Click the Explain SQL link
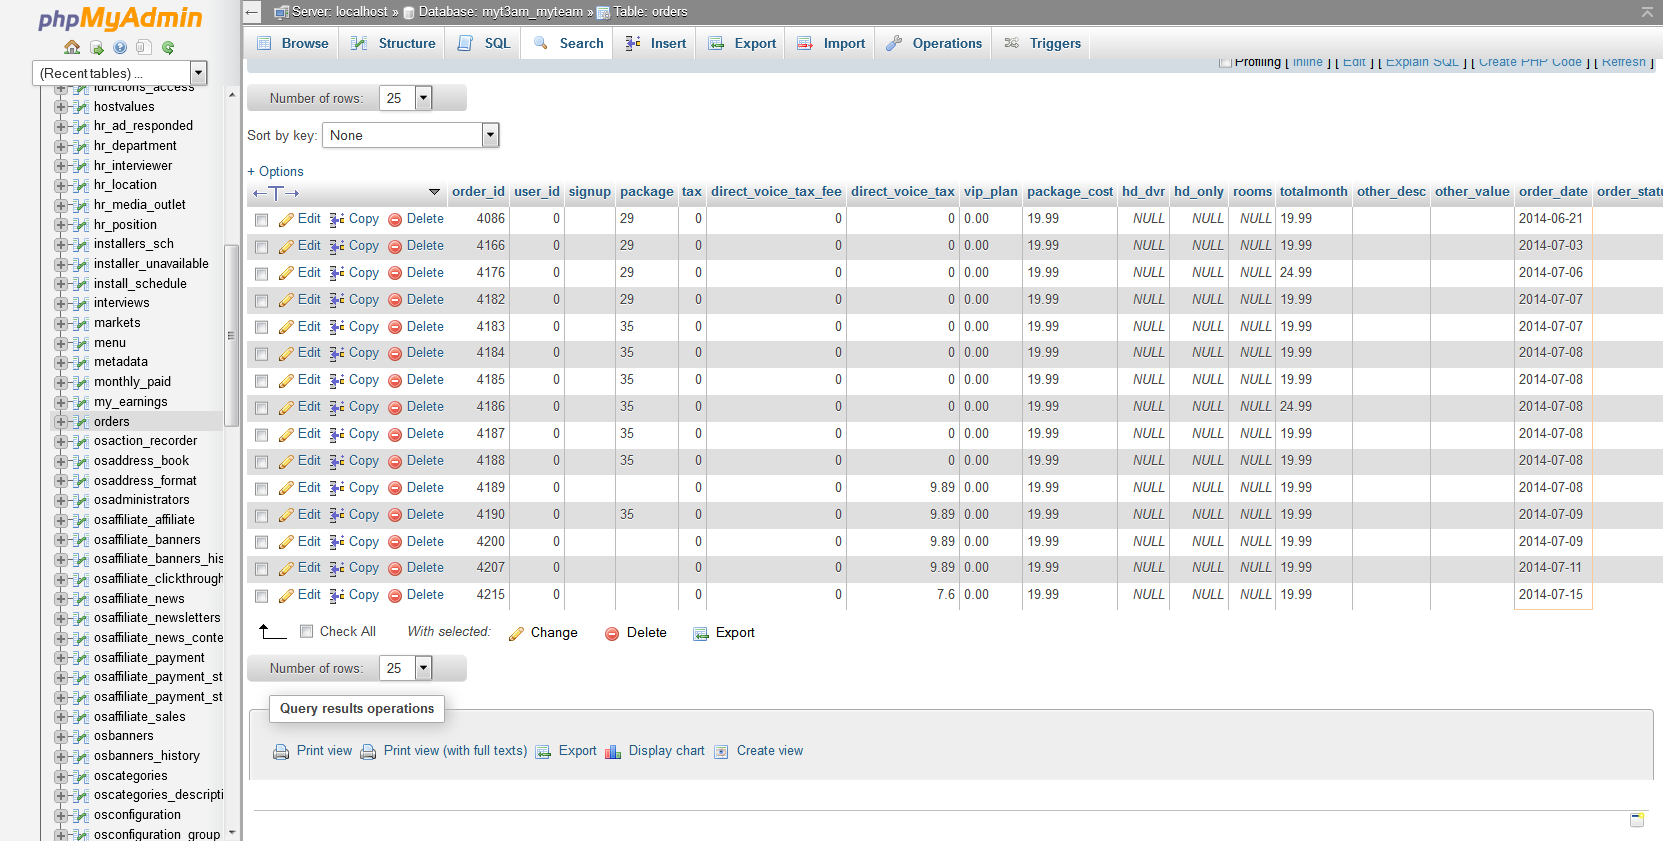 click(x=1422, y=62)
